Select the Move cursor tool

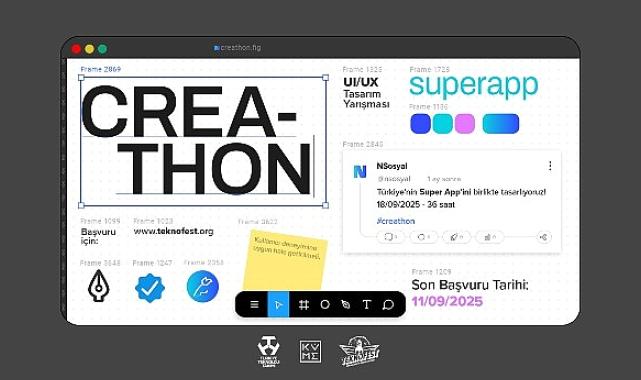[278, 305]
